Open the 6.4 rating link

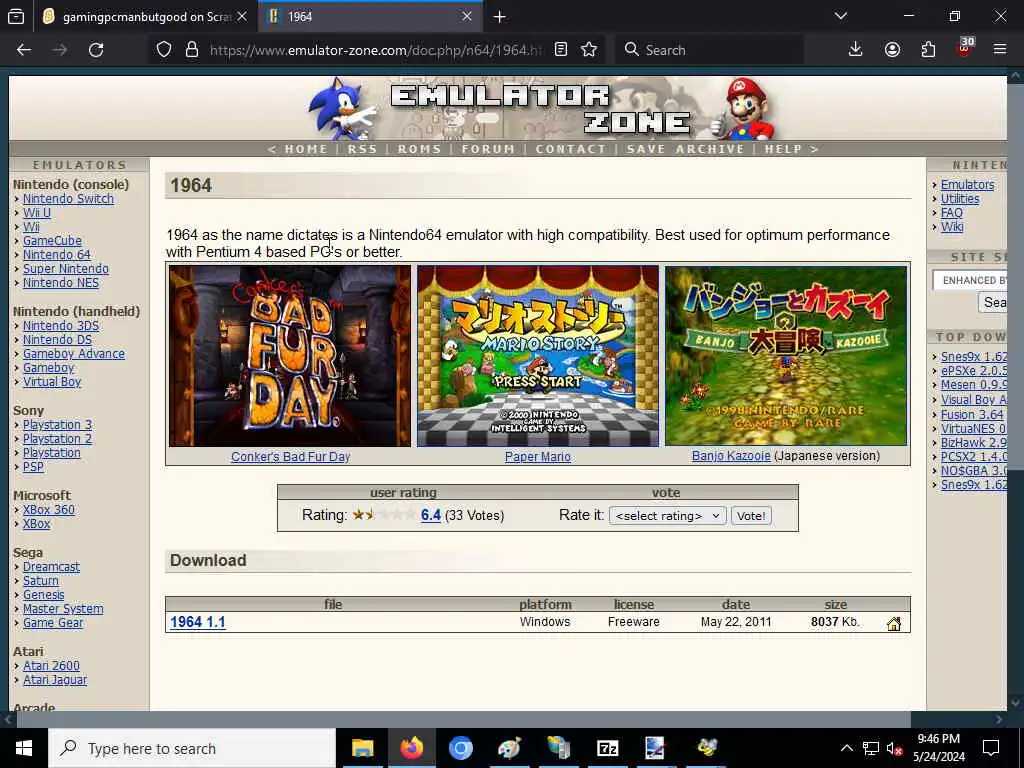(431, 515)
